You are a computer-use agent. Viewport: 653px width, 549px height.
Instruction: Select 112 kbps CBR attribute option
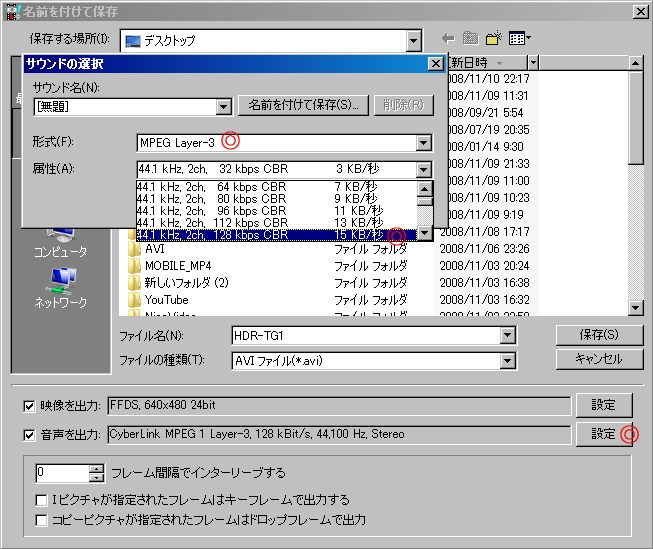277,223
